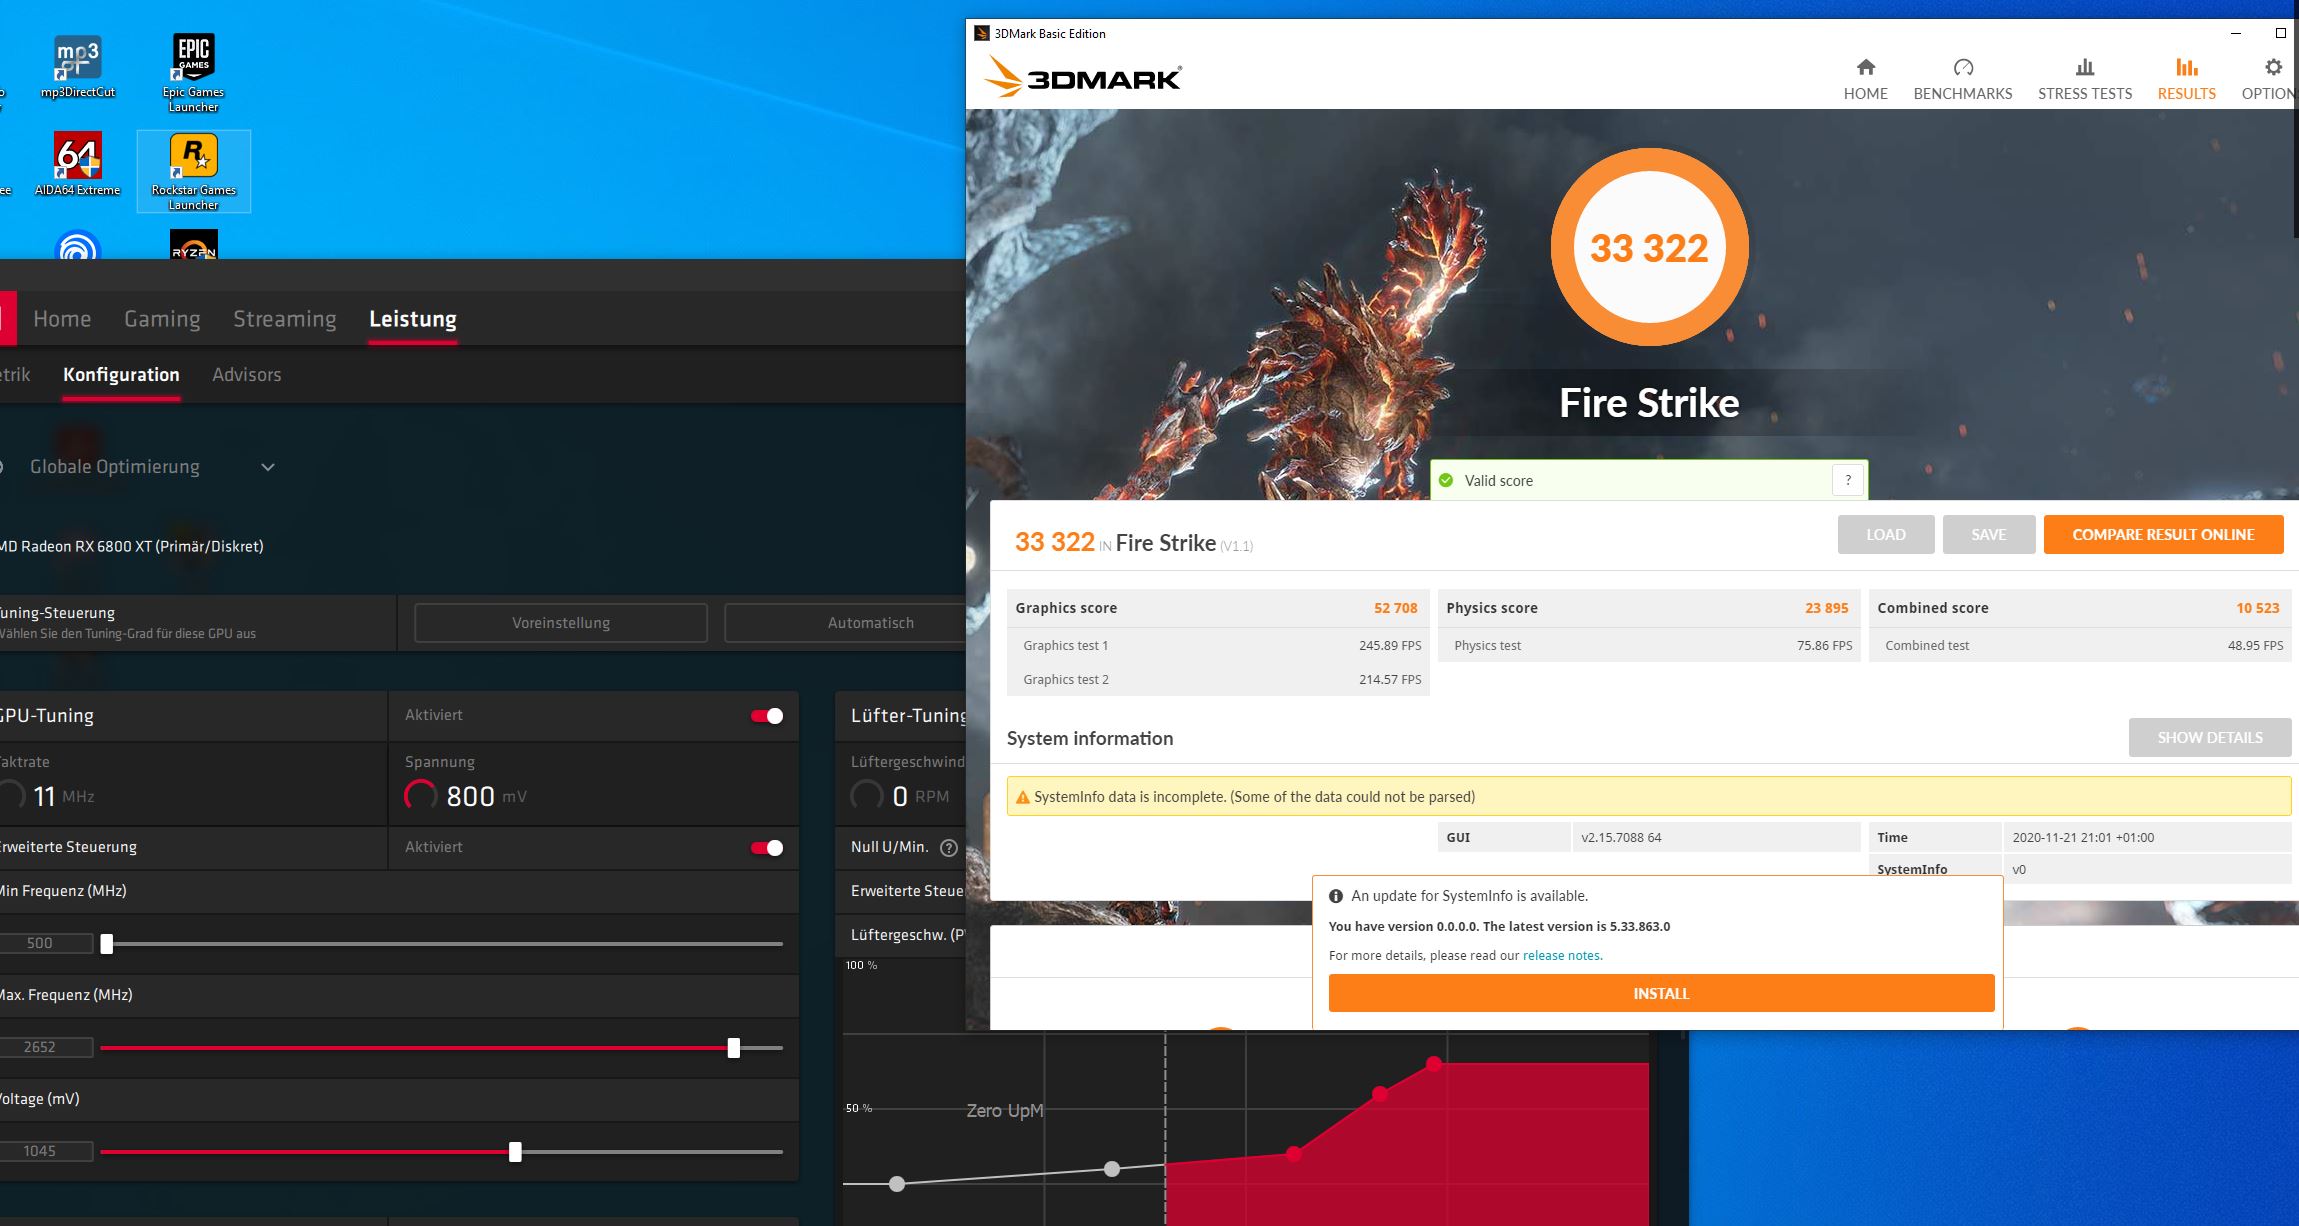Click the Max. Frequenz slider handle
The height and width of the screenshot is (1226, 2299).
tap(734, 1048)
